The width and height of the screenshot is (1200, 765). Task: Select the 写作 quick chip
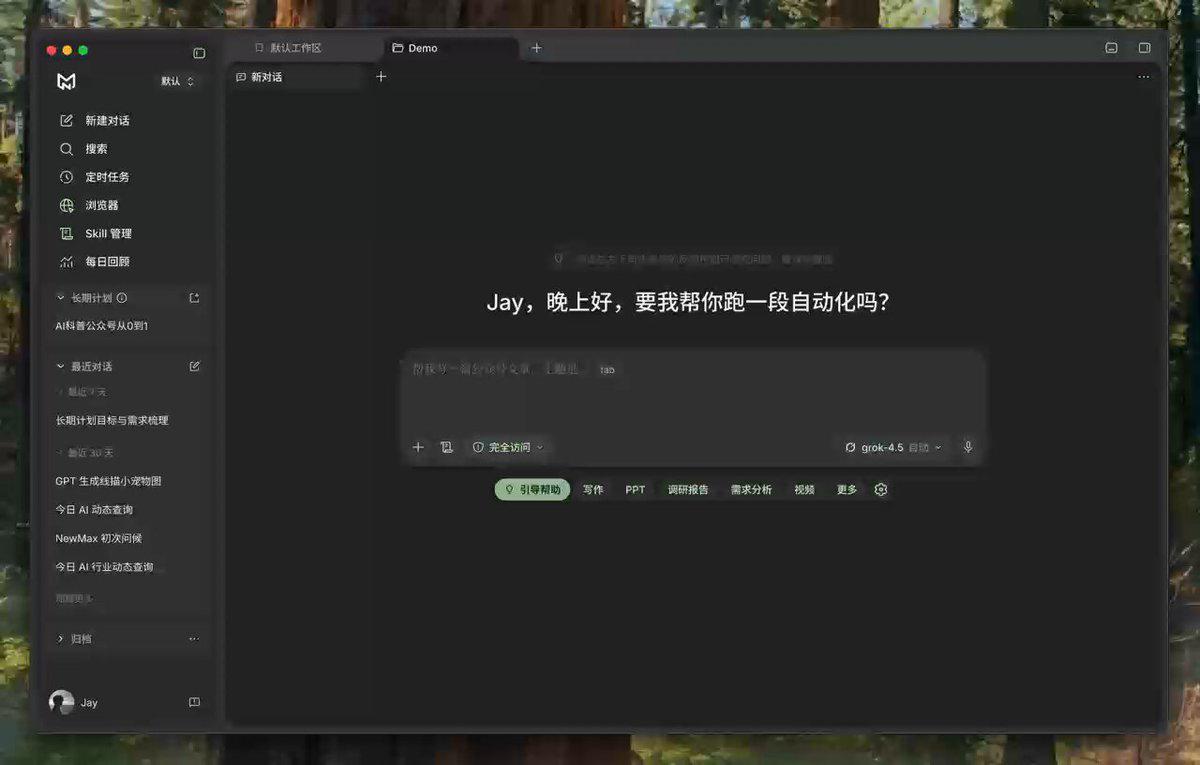593,490
